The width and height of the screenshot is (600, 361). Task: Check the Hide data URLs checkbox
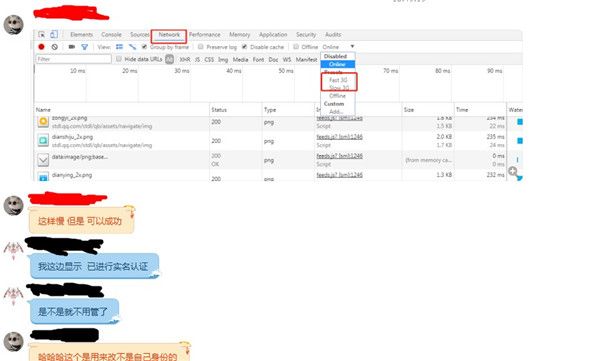119,59
